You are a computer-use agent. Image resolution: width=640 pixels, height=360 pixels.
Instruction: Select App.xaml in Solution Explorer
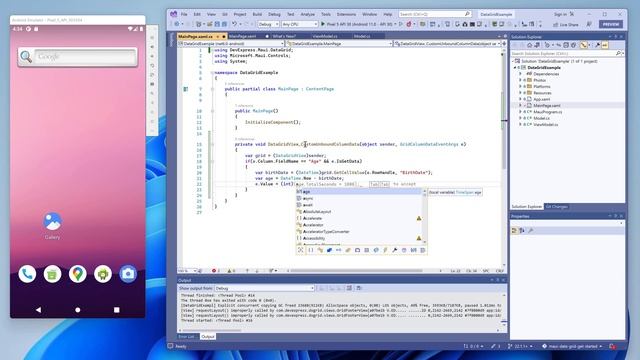(541, 99)
